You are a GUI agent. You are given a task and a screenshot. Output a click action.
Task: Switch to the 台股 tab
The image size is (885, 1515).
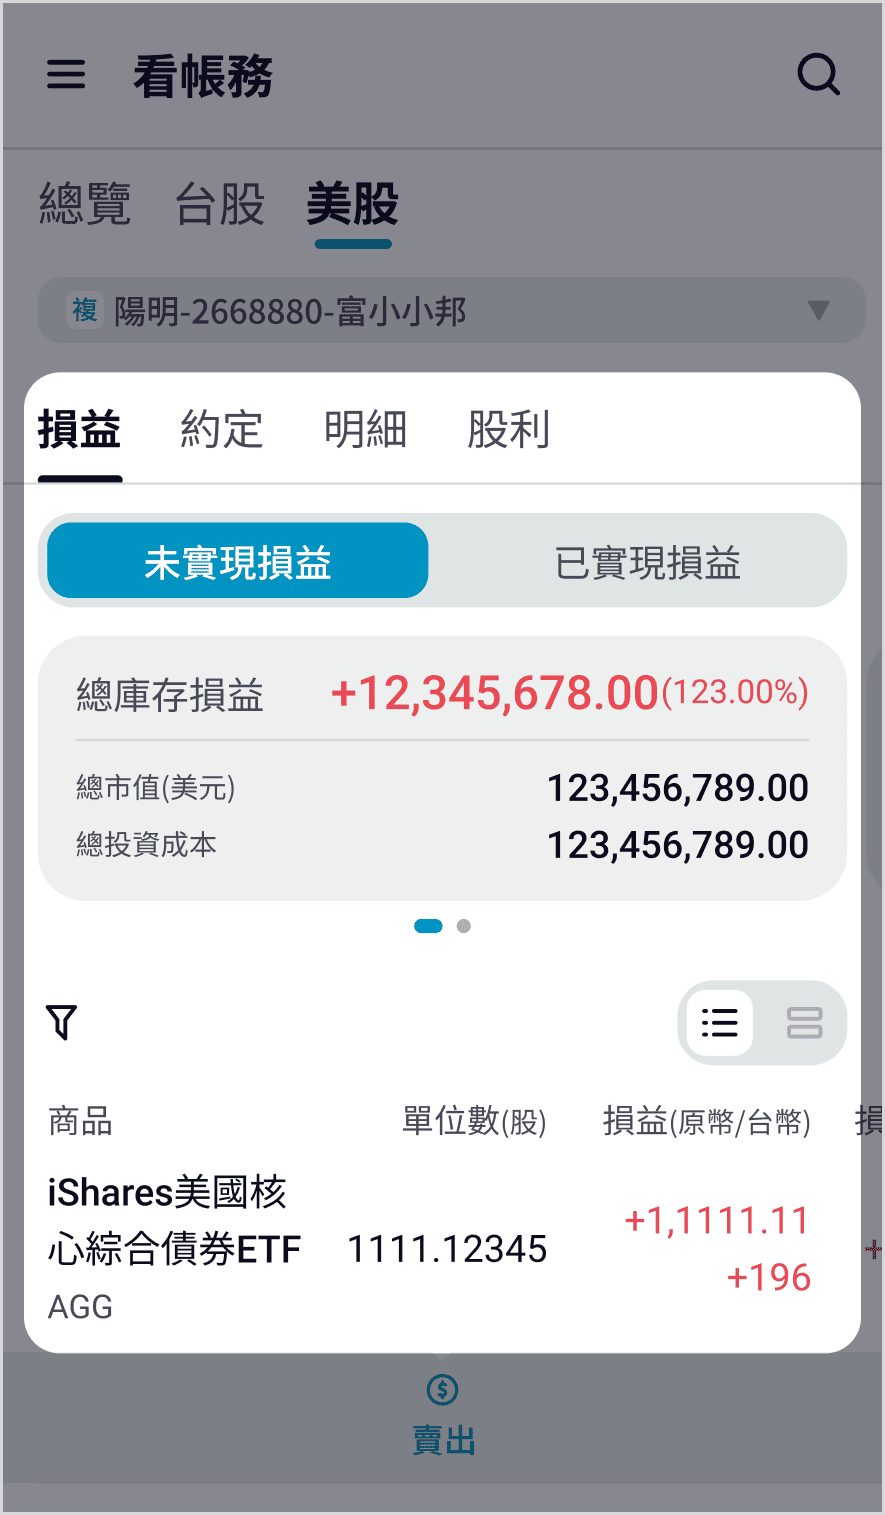point(220,204)
